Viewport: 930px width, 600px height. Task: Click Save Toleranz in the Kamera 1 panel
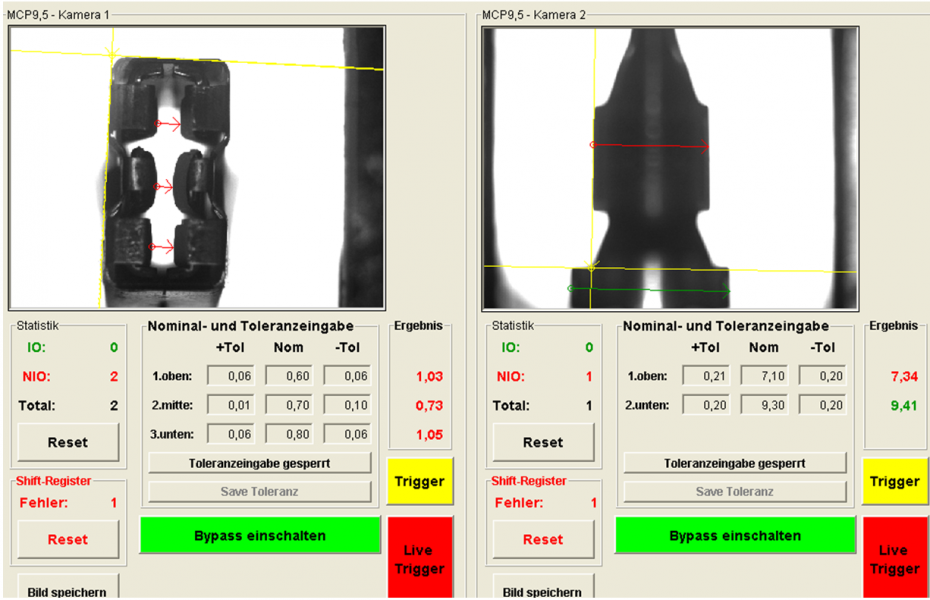point(259,491)
